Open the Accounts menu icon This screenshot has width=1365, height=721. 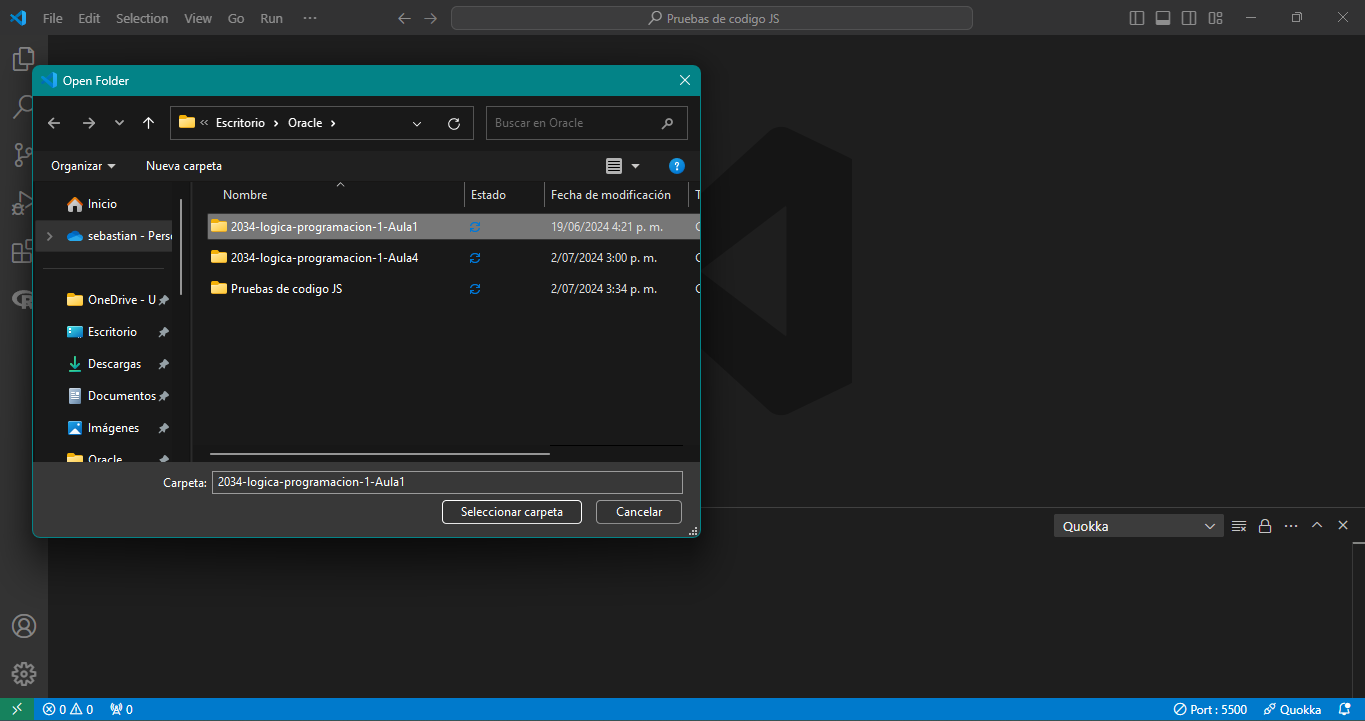(x=23, y=626)
